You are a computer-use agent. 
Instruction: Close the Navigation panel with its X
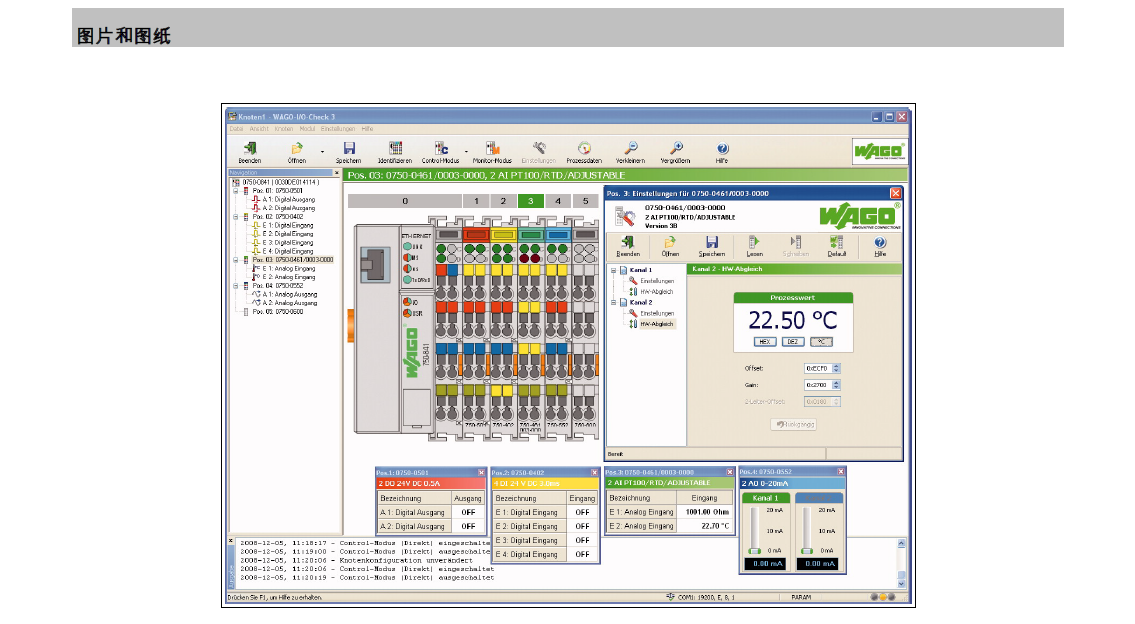[336, 173]
